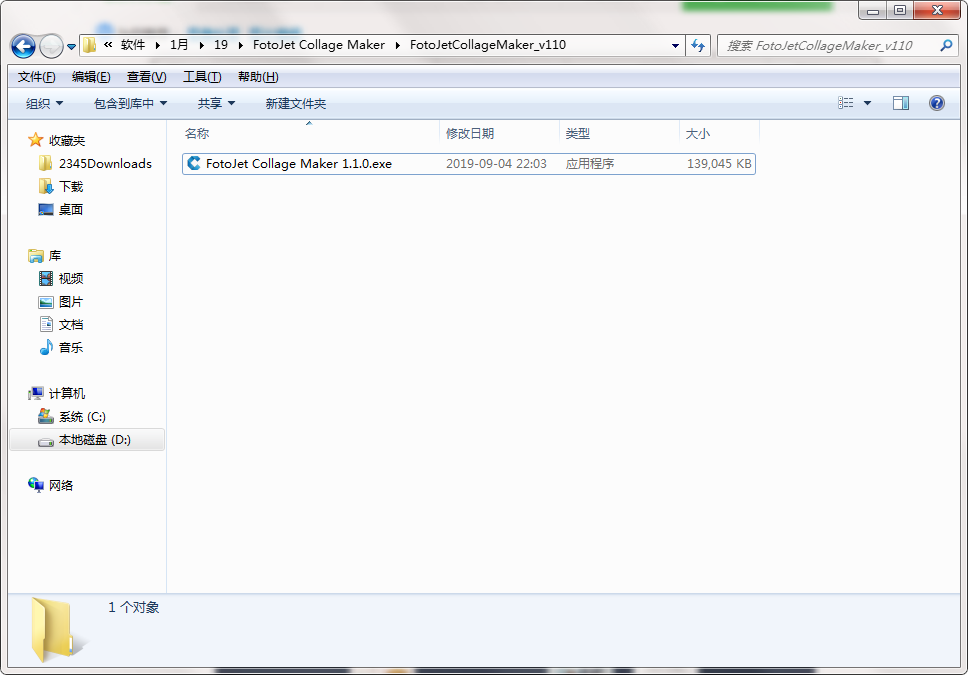The image size is (968, 675).
Task: Open 下载 in navigation pane
Action: 70,187
